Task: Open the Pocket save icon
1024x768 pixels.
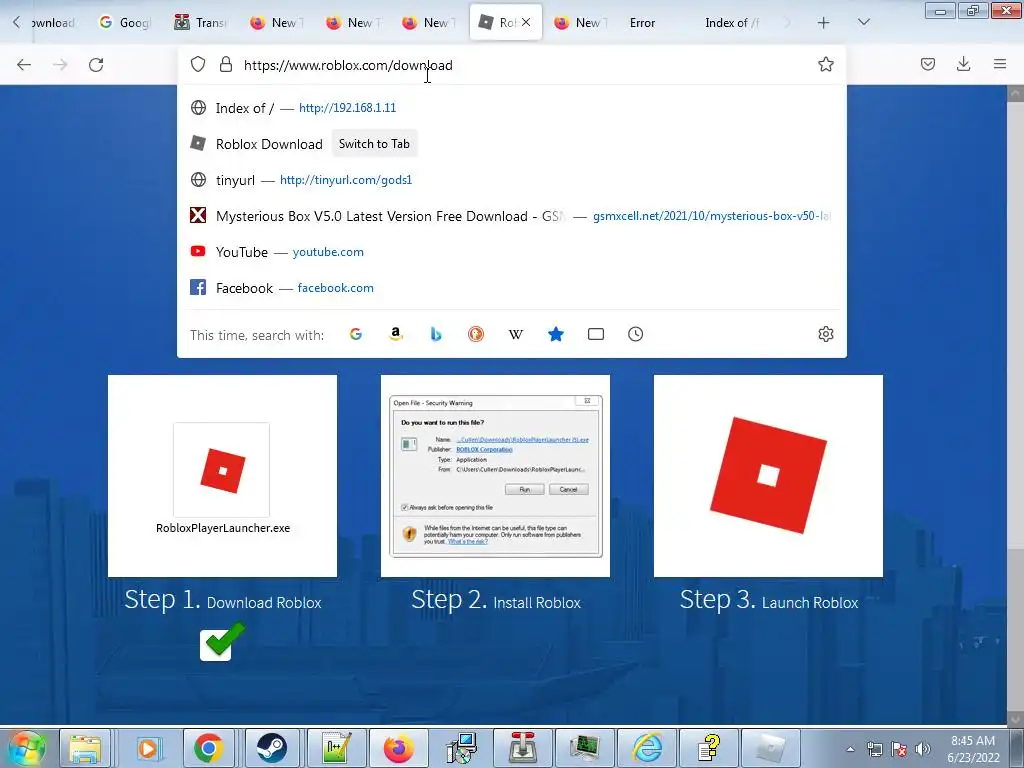Action: [927, 64]
